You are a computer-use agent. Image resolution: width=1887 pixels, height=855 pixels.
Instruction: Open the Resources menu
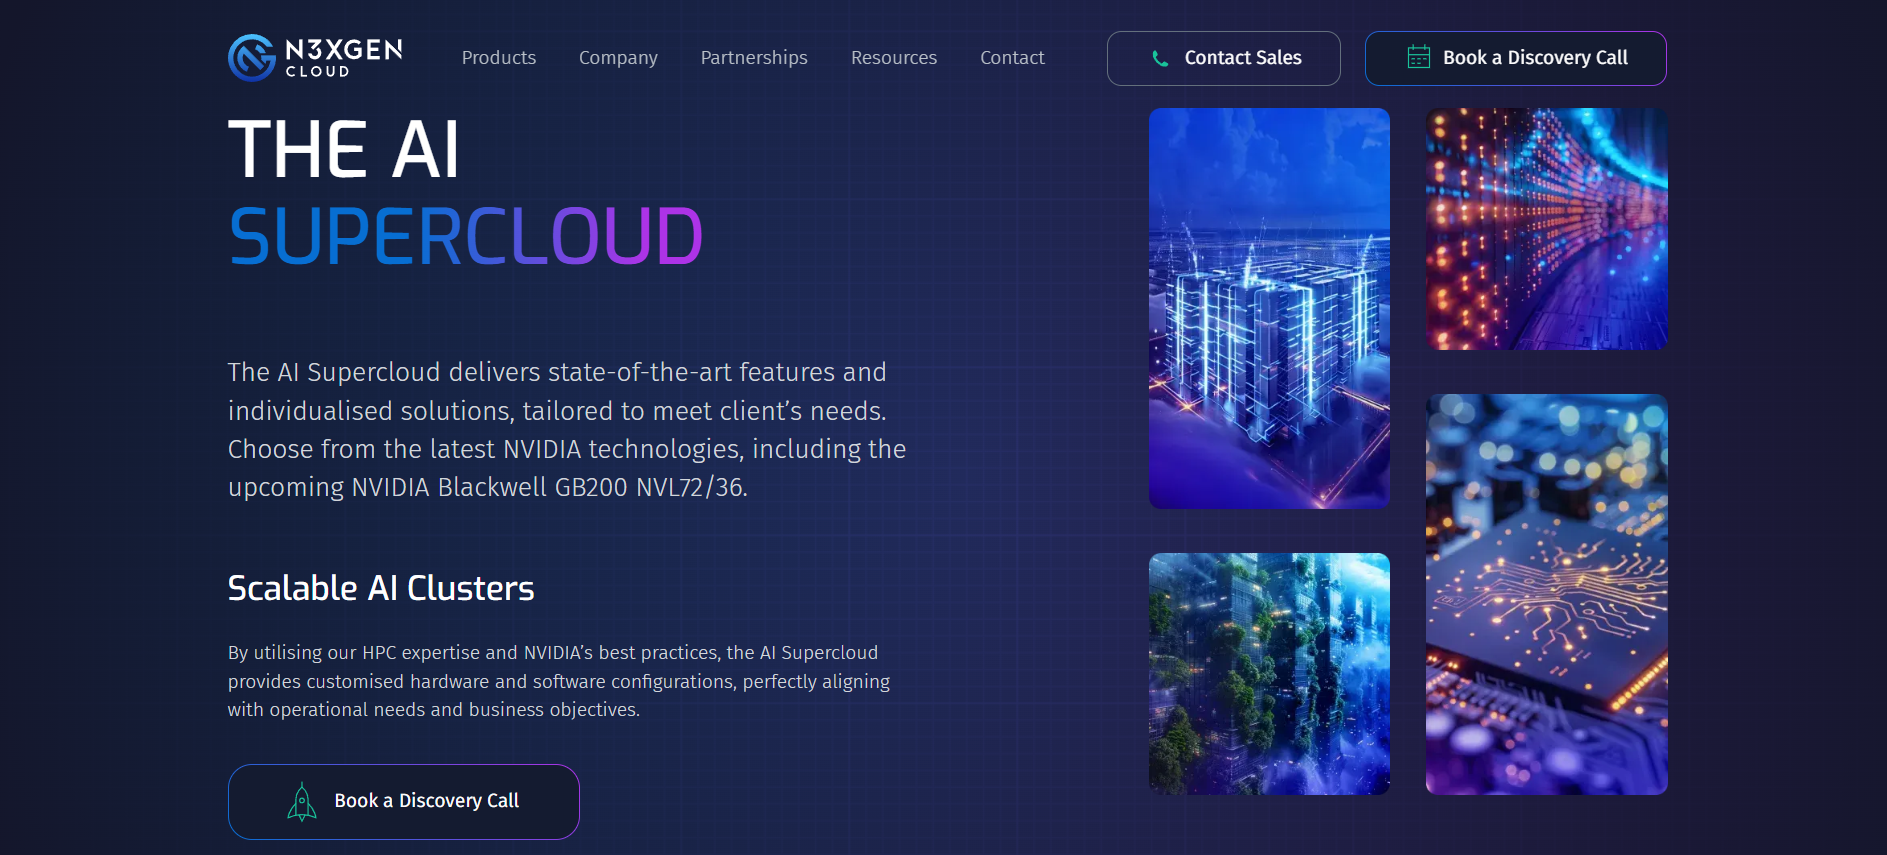[x=894, y=58]
